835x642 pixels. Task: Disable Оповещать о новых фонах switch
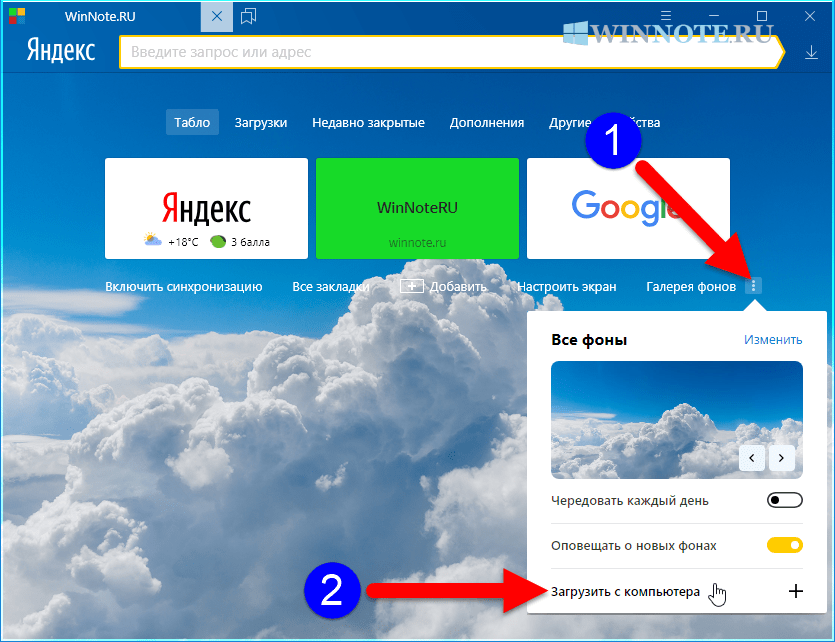pos(784,546)
